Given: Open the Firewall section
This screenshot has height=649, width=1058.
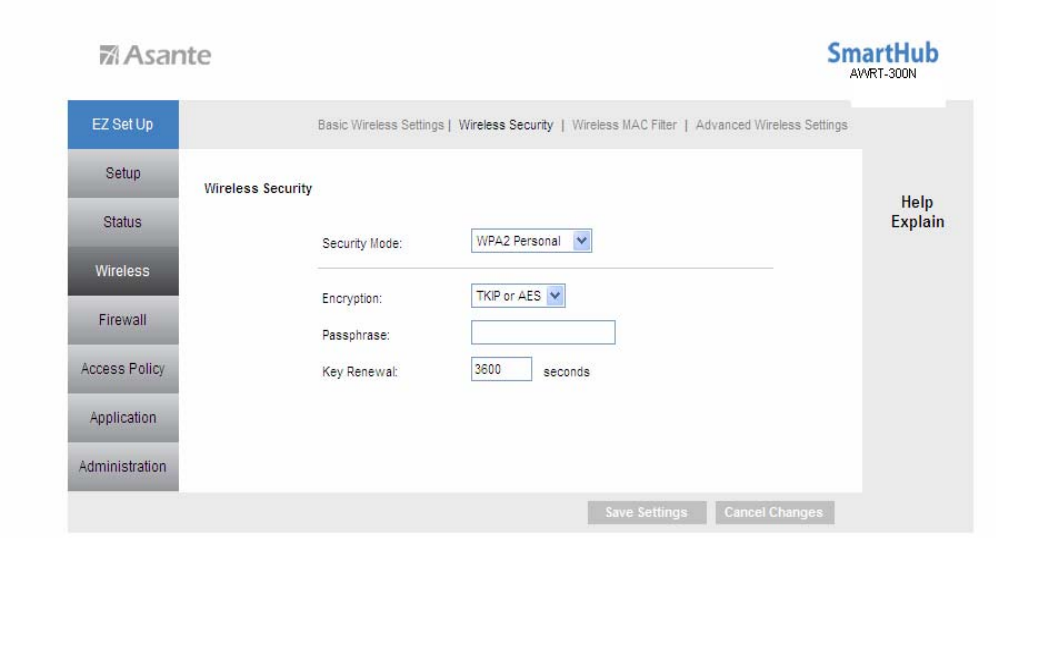Looking at the screenshot, I should tap(123, 320).
